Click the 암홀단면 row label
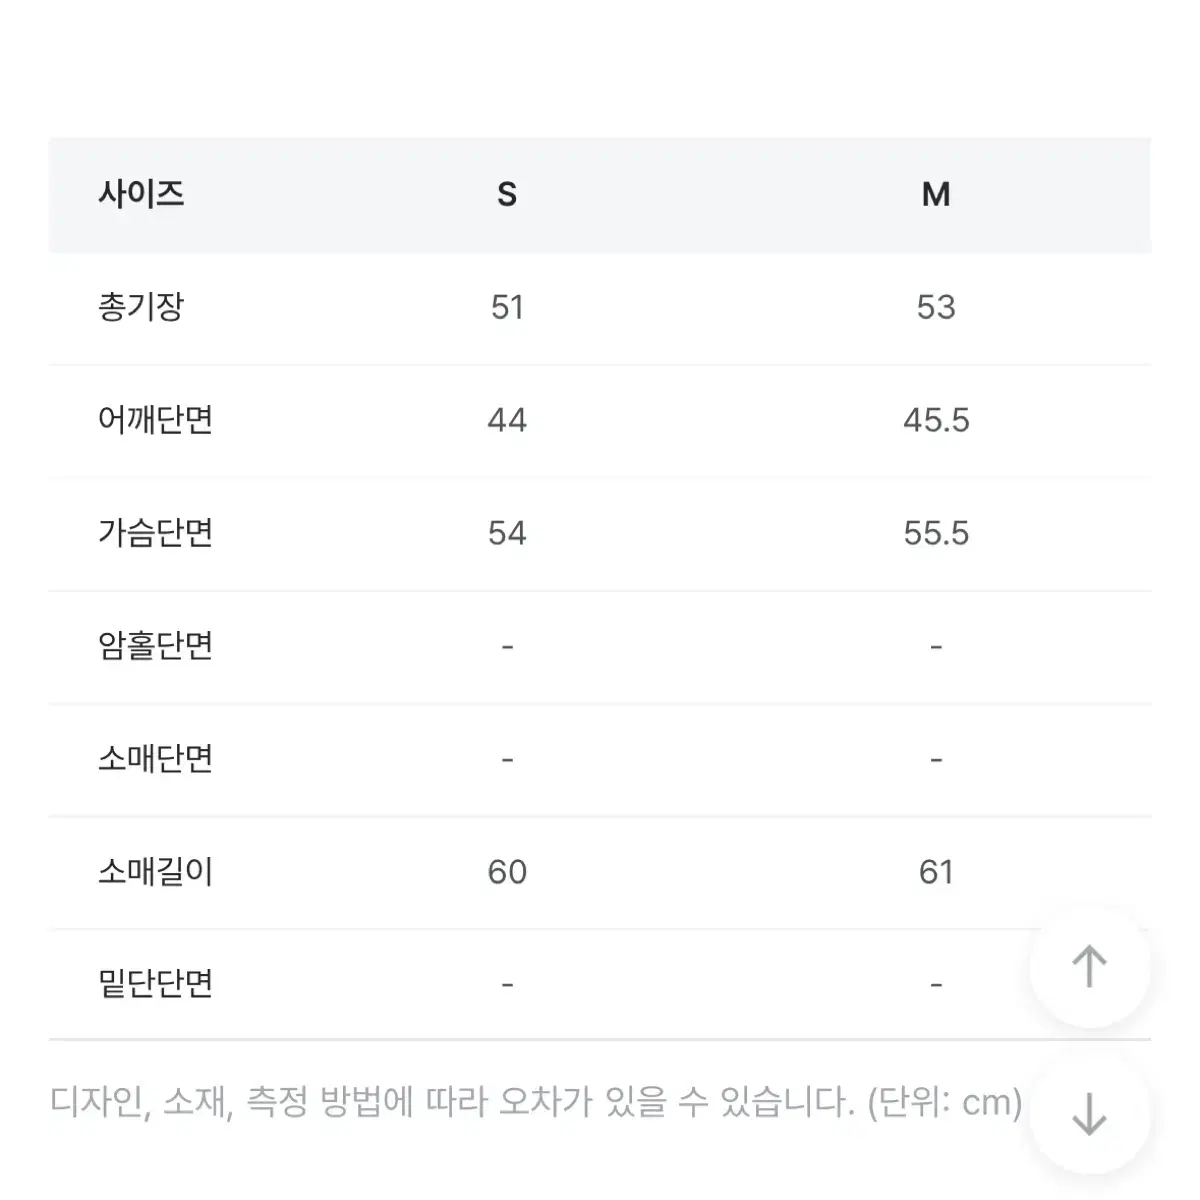This screenshot has width=1200, height=1200. pyautogui.click(x=156, y=645)
